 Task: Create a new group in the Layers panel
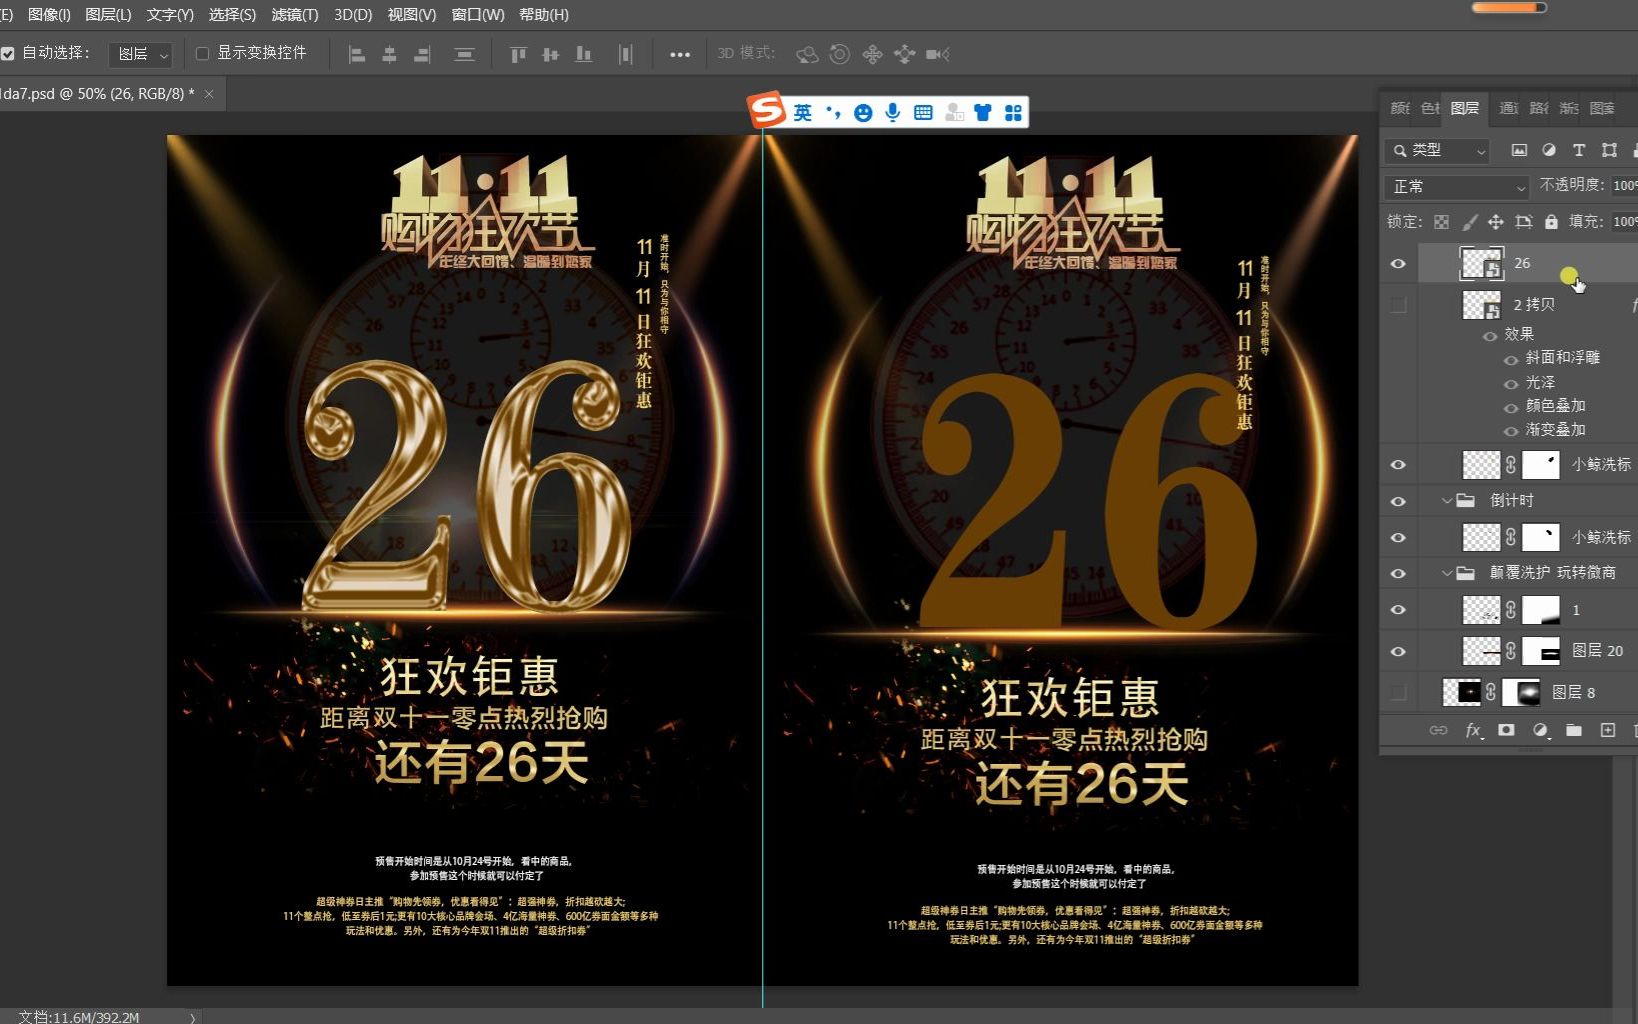pyautogui.click(x=1573, y=731)
